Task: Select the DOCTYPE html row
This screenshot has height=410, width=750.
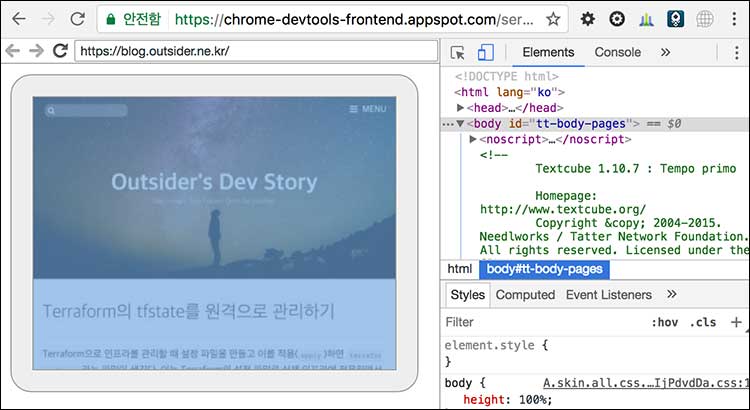Action: coord(507,77)
